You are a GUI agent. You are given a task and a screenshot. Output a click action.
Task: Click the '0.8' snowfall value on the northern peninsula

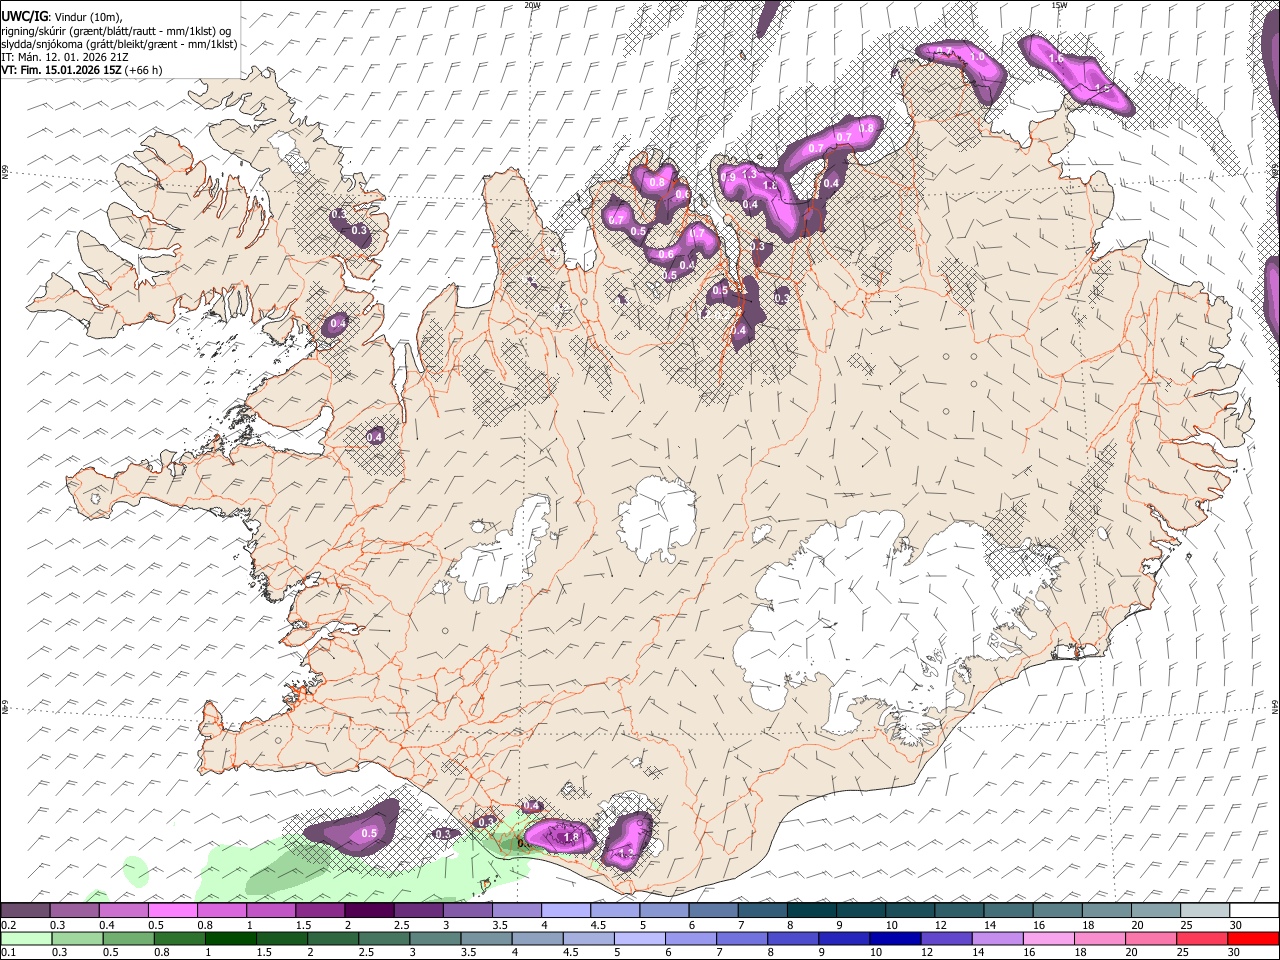pos(657,182)
